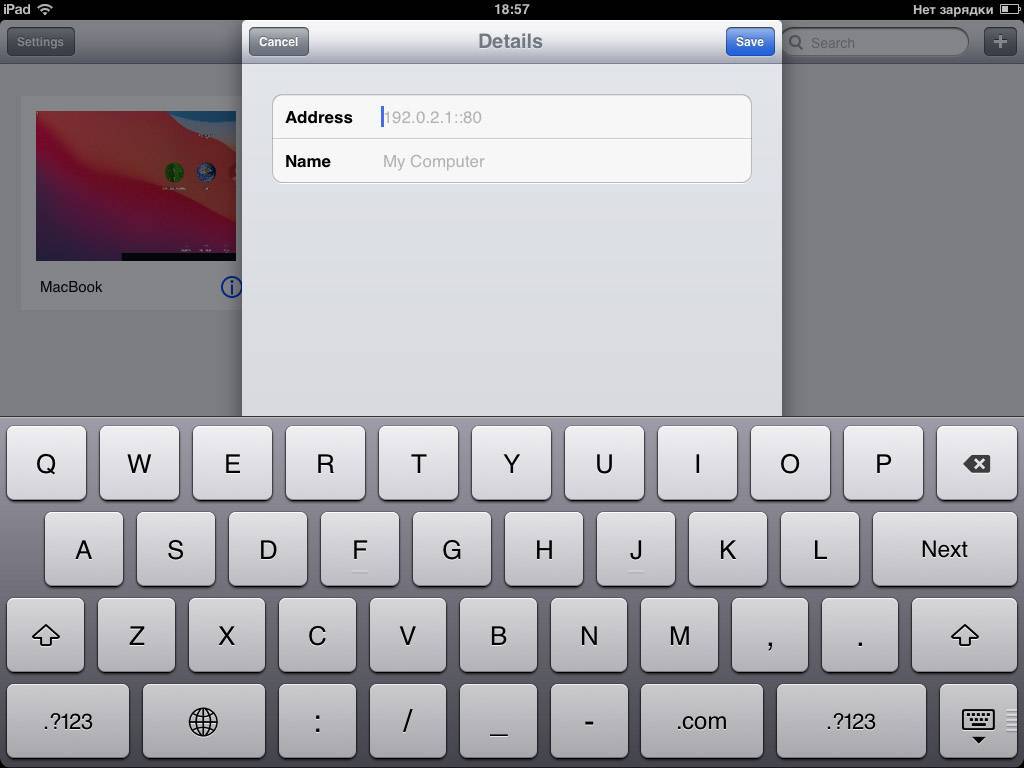The height and width of the screenshot is (768, 1024).
Task: Tap the G key
Action: [452, 549]
